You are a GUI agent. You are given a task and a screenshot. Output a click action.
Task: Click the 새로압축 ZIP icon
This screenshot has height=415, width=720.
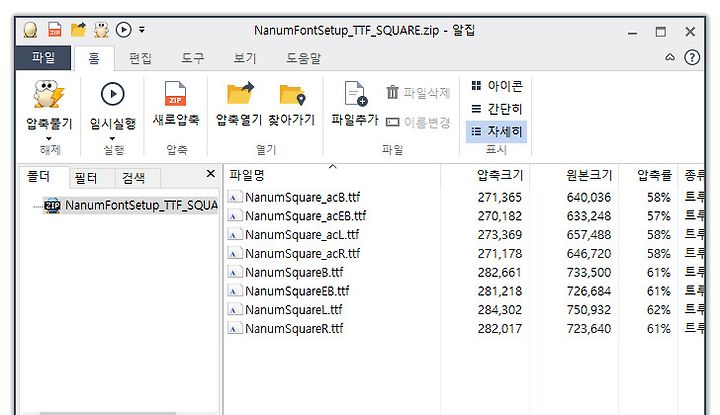[175, 94]
